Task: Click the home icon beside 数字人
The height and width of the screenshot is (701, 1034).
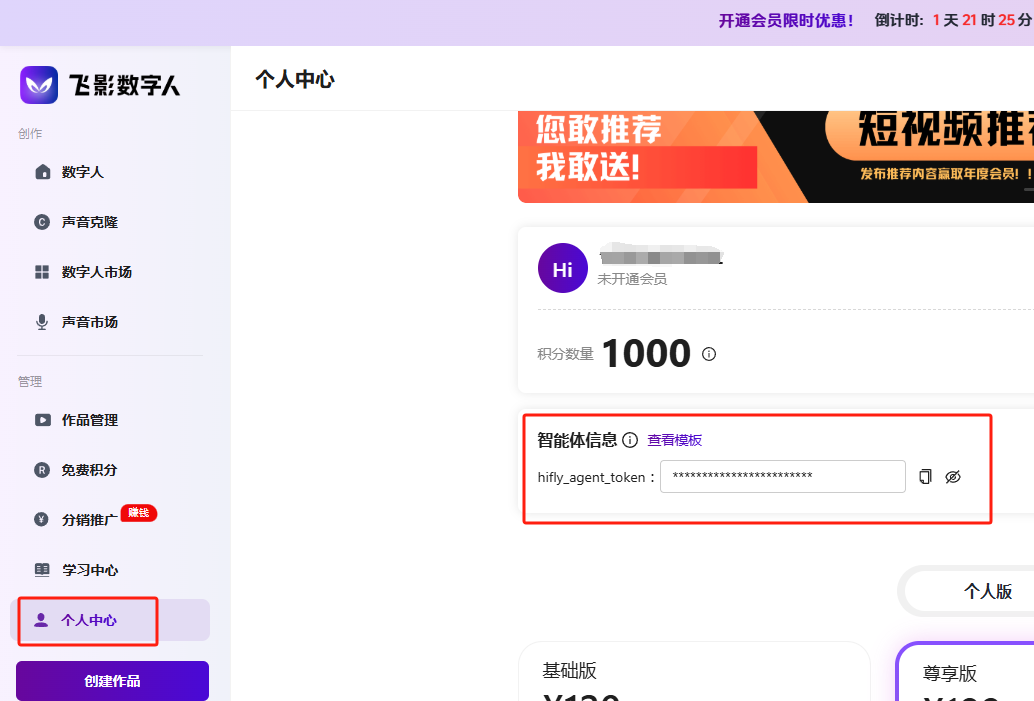Action: [42, 172]
